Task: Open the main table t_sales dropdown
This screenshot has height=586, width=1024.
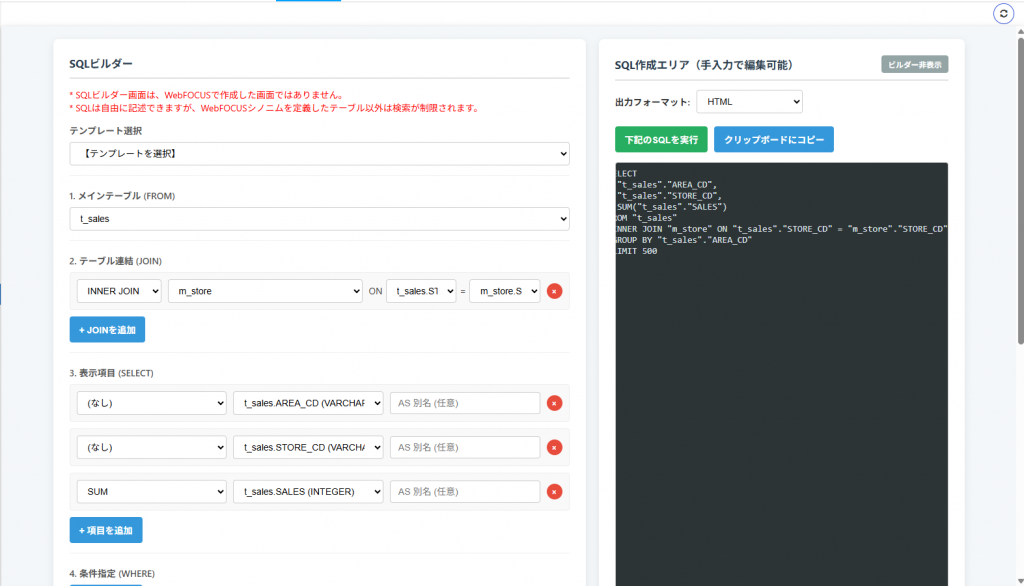Action: [319, 218]
